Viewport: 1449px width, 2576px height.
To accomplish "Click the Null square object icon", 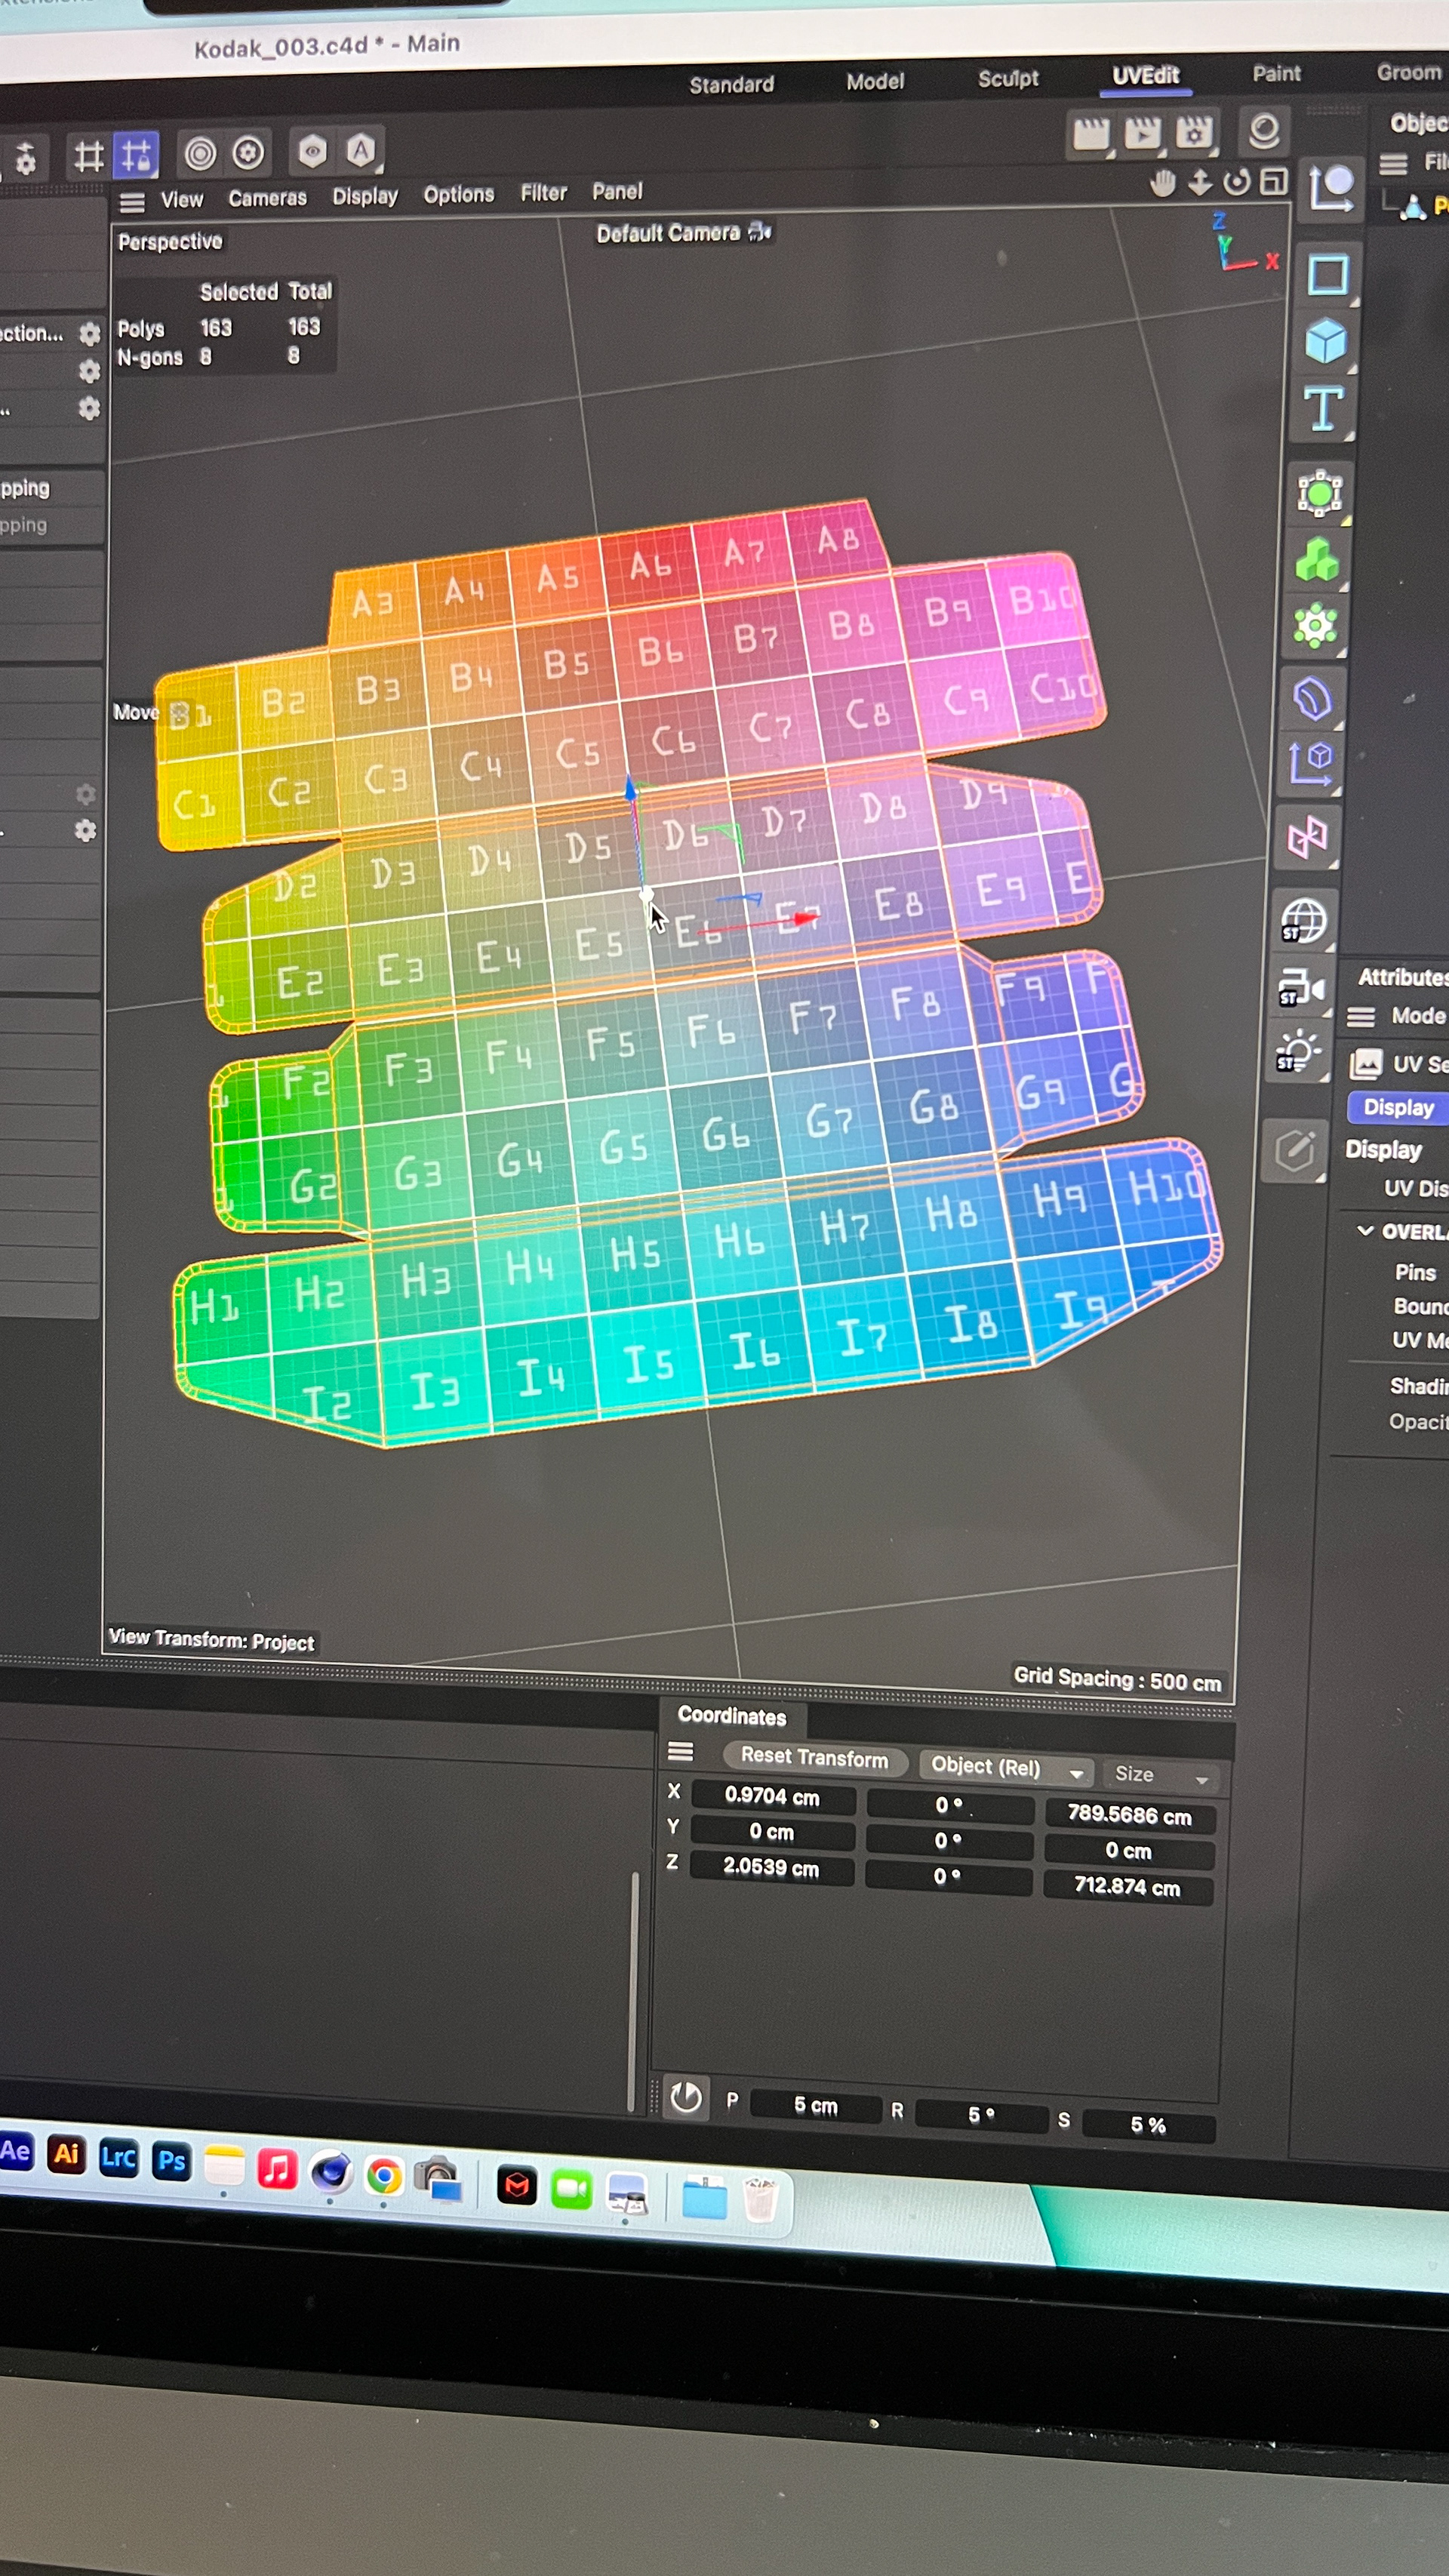I will 1328,274.
